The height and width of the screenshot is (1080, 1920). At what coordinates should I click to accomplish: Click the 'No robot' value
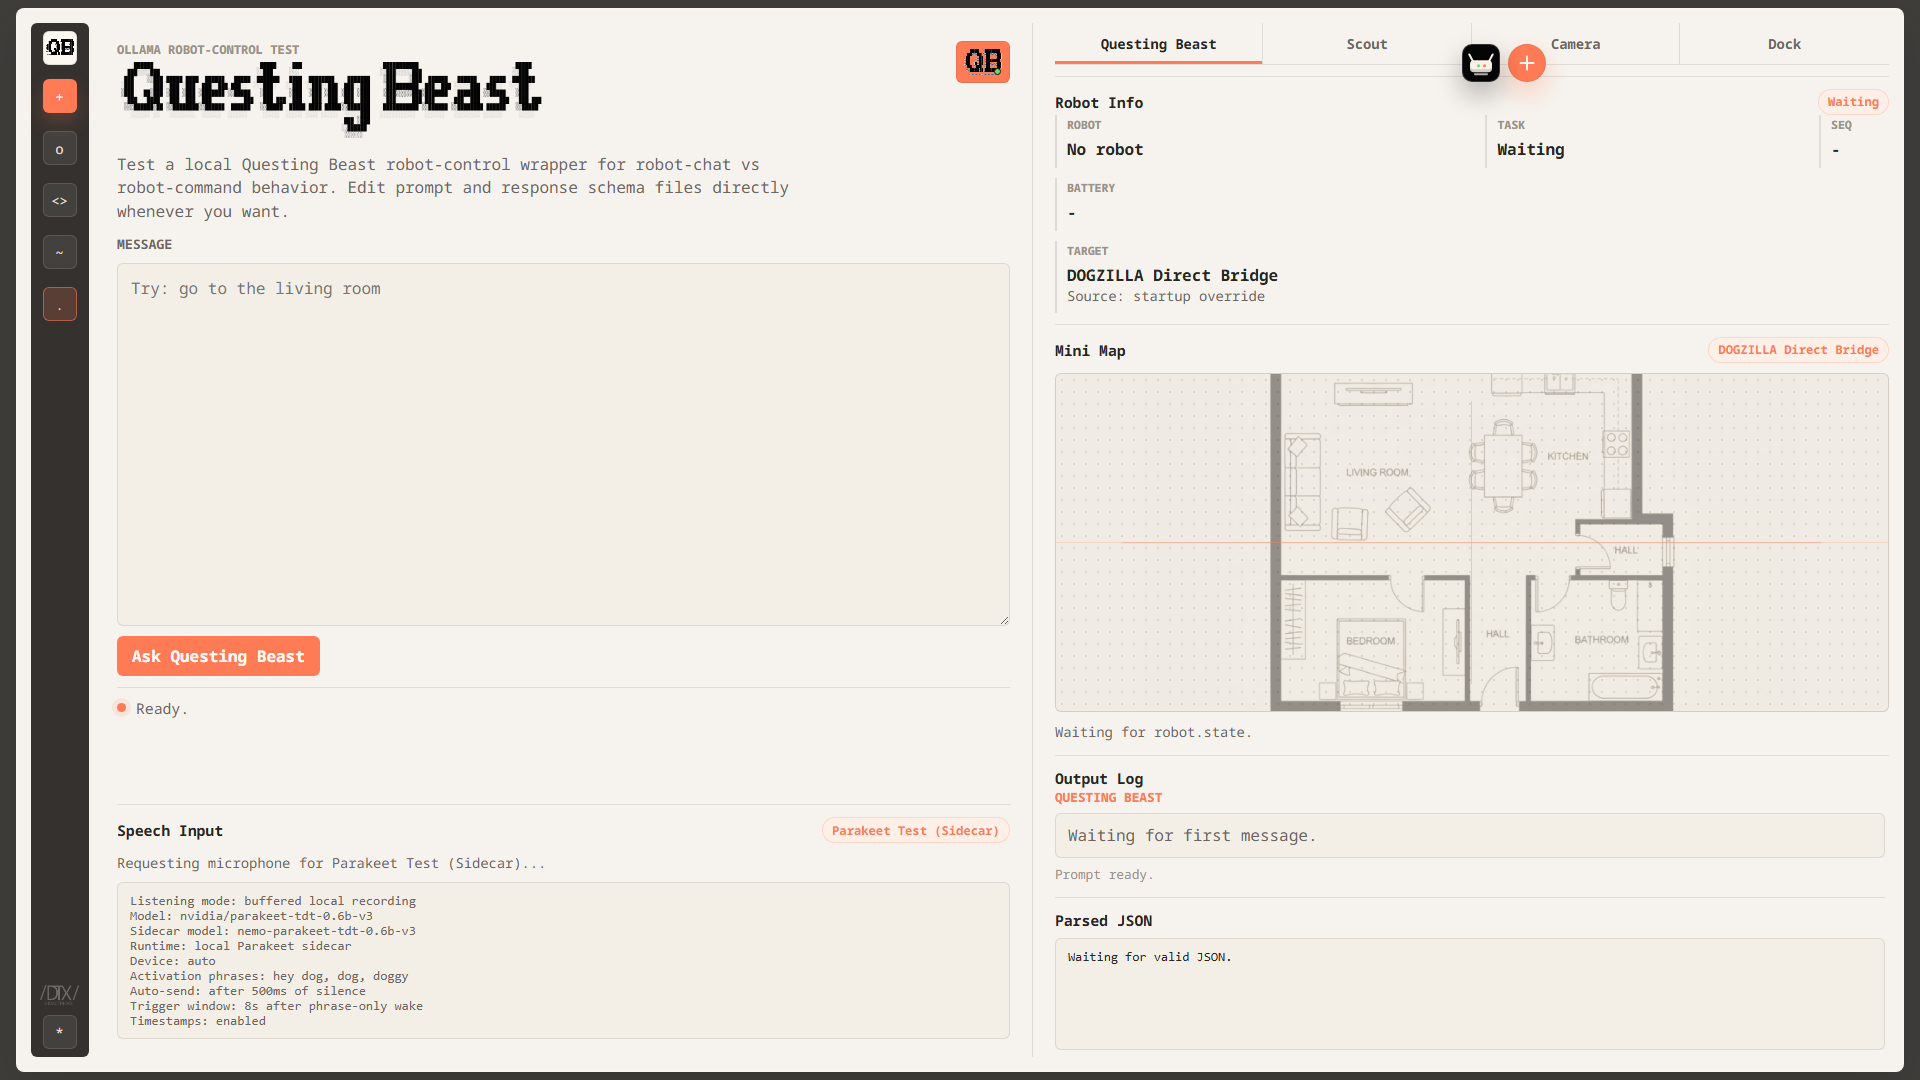tap(1105, 150)
